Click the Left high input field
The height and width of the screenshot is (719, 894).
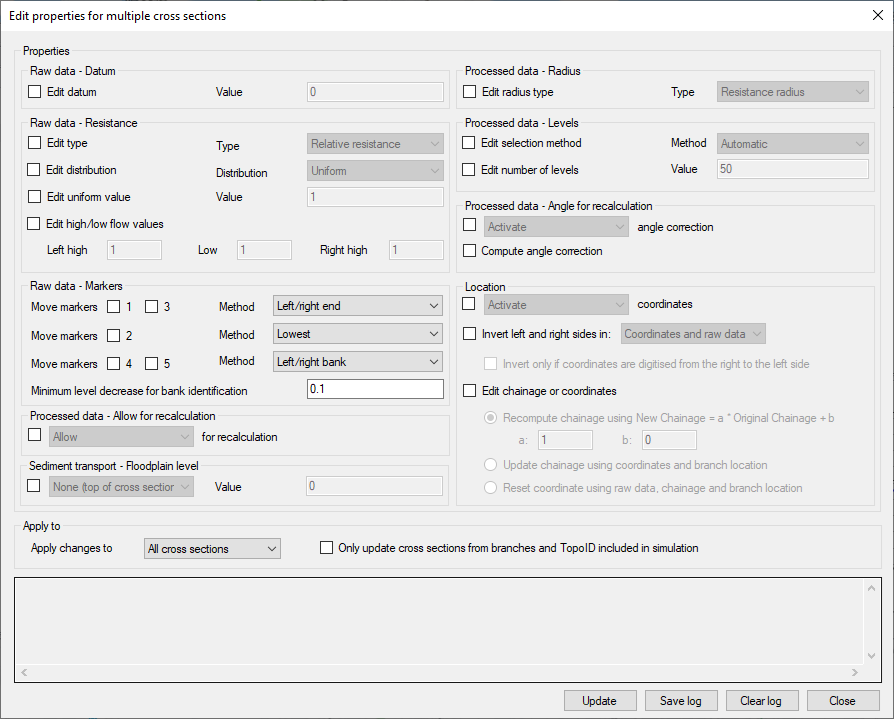(135, 250)
